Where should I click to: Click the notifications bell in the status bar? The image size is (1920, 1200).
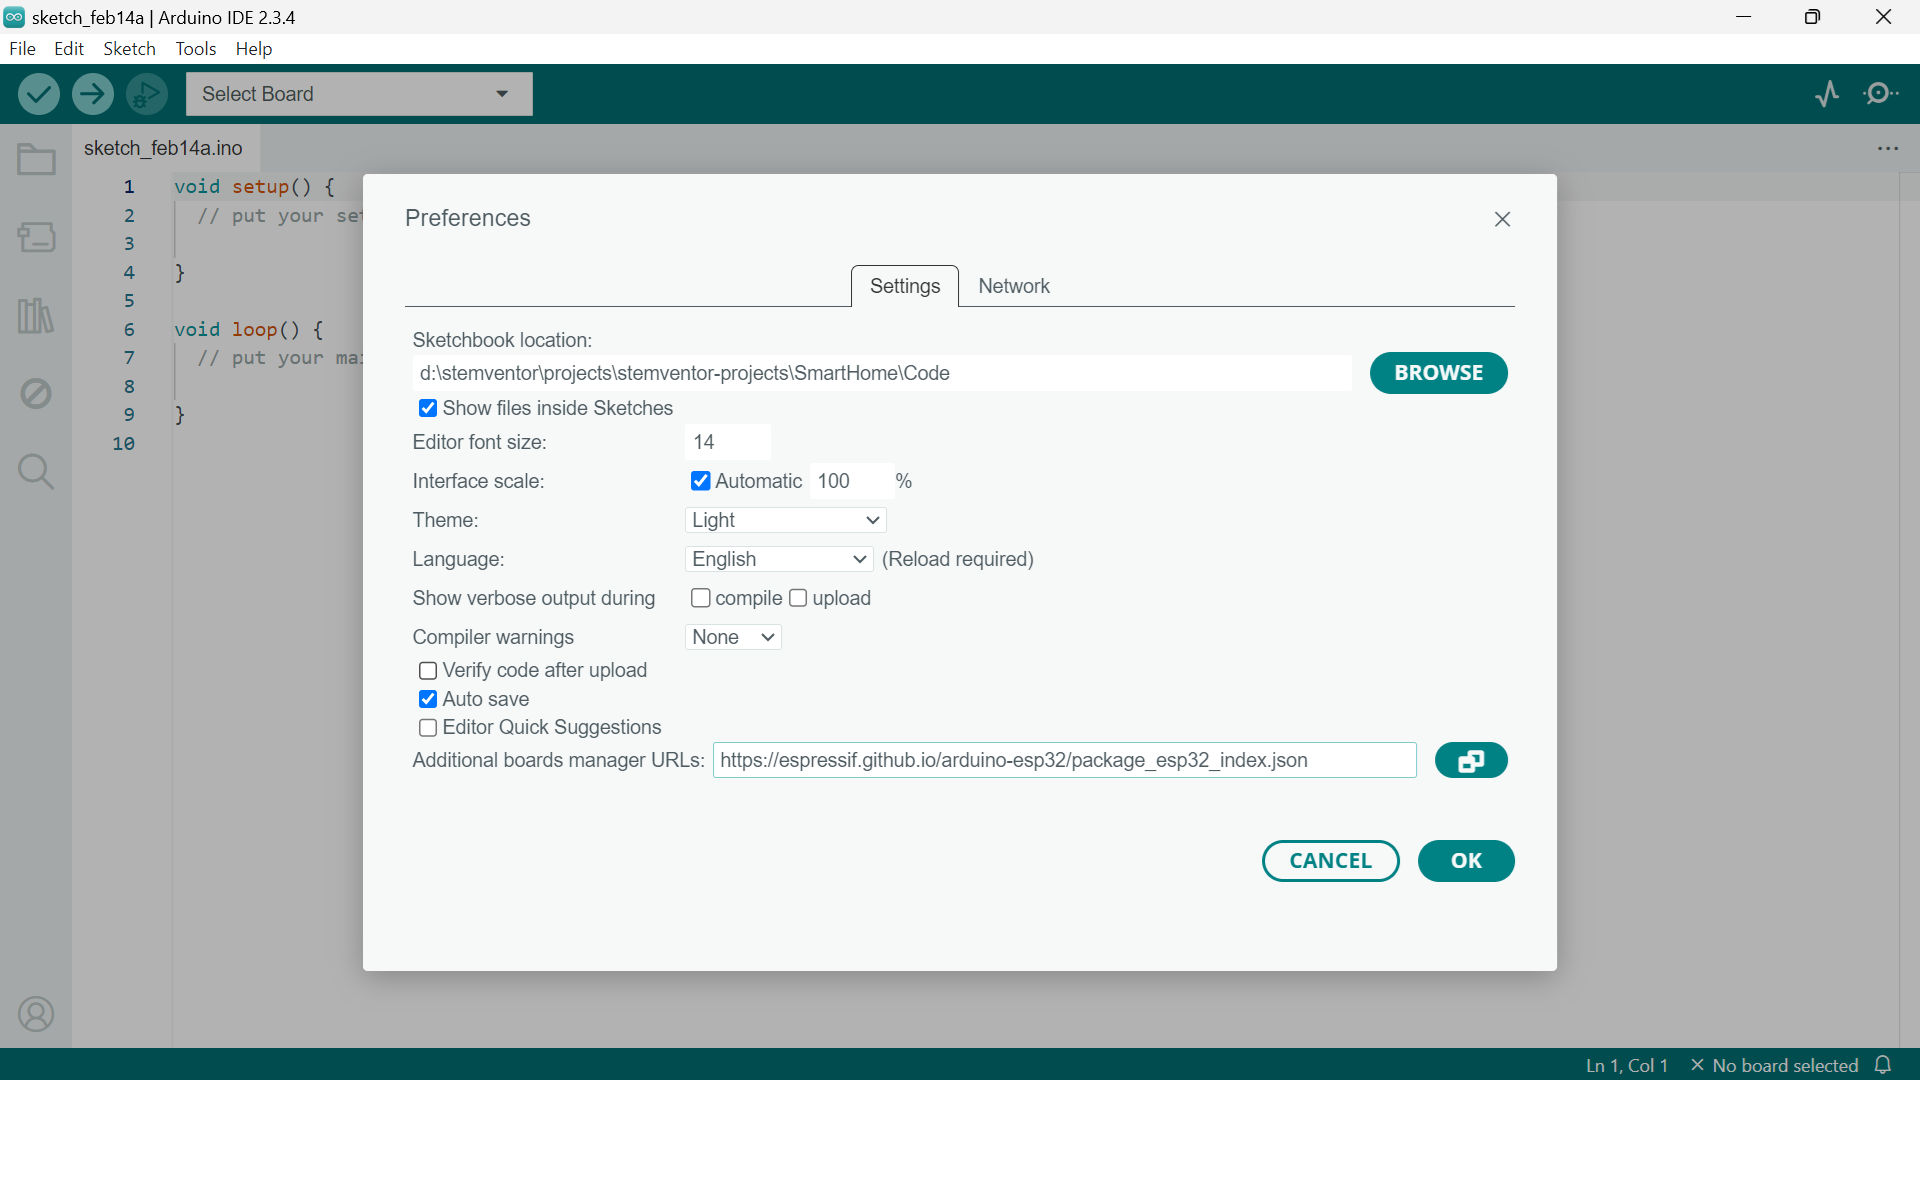point(1883,1065)
